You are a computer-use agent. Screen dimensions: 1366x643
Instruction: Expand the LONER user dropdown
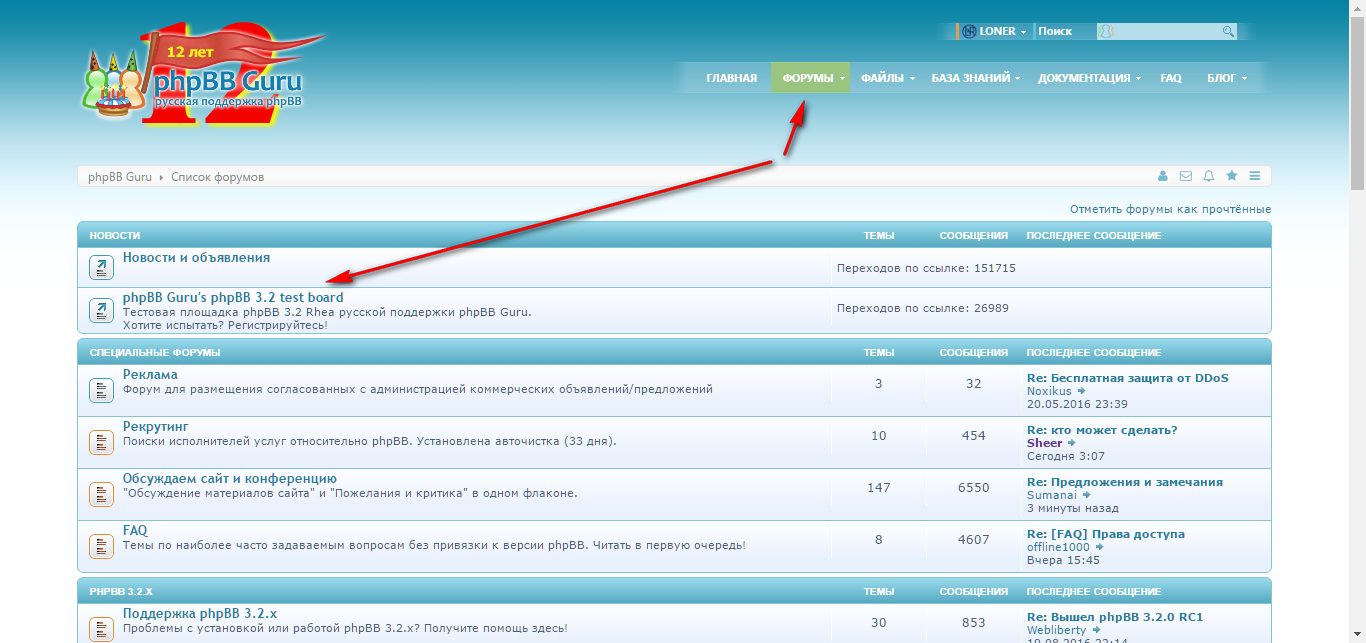pyautogui.click(x=1023, y=32)
